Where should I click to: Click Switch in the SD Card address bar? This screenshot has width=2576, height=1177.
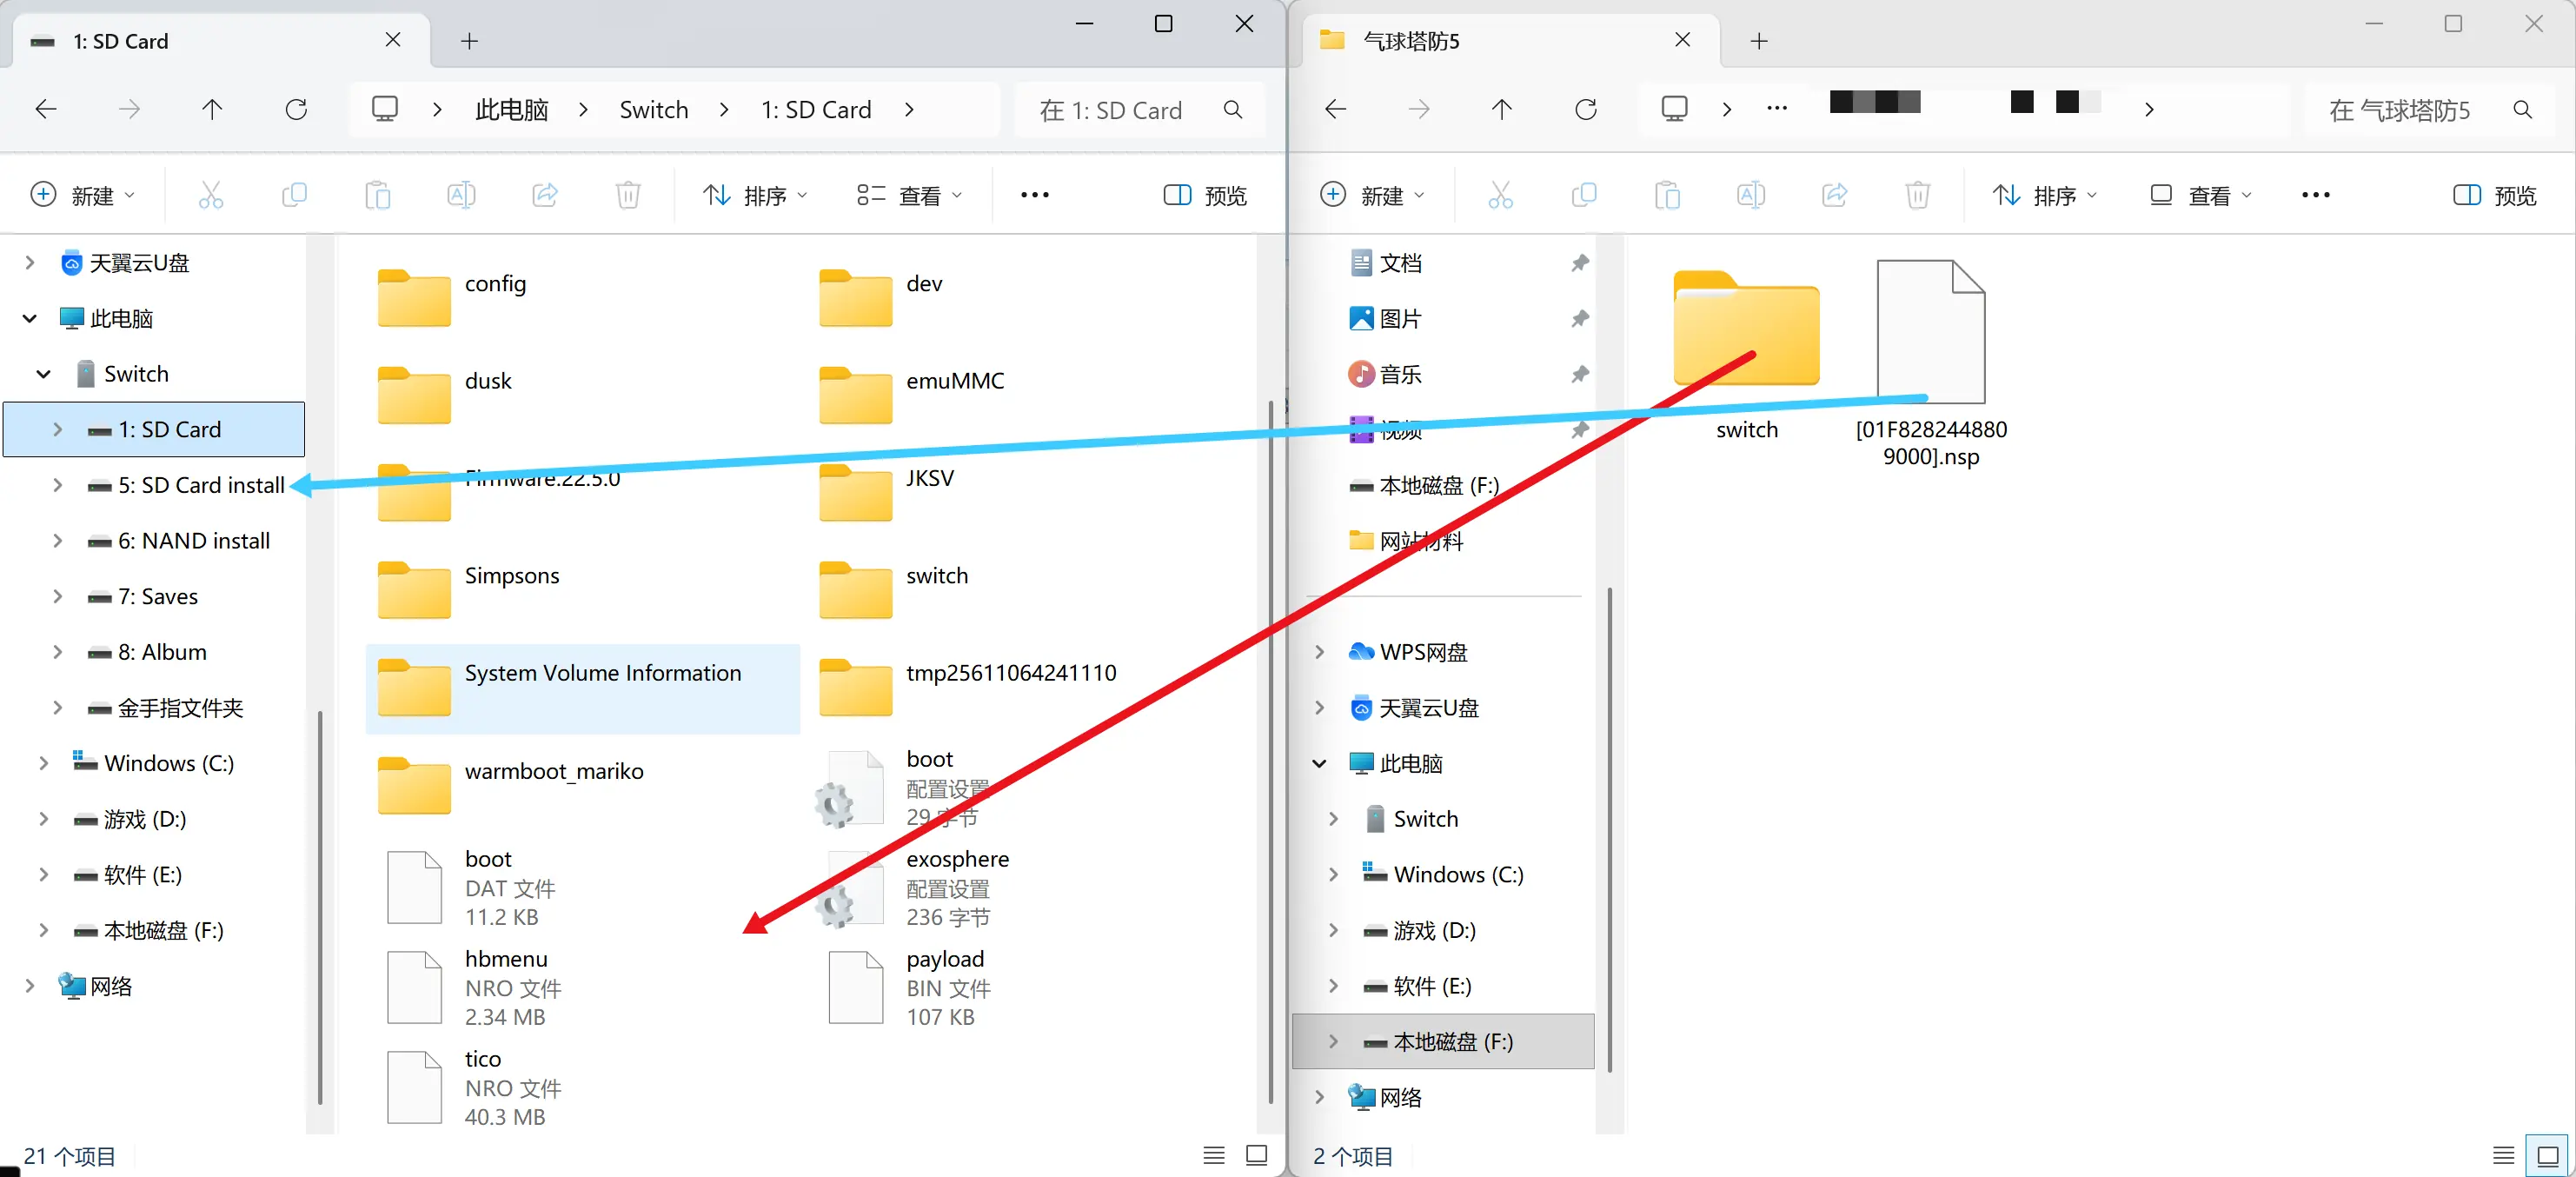click(654, 110)
